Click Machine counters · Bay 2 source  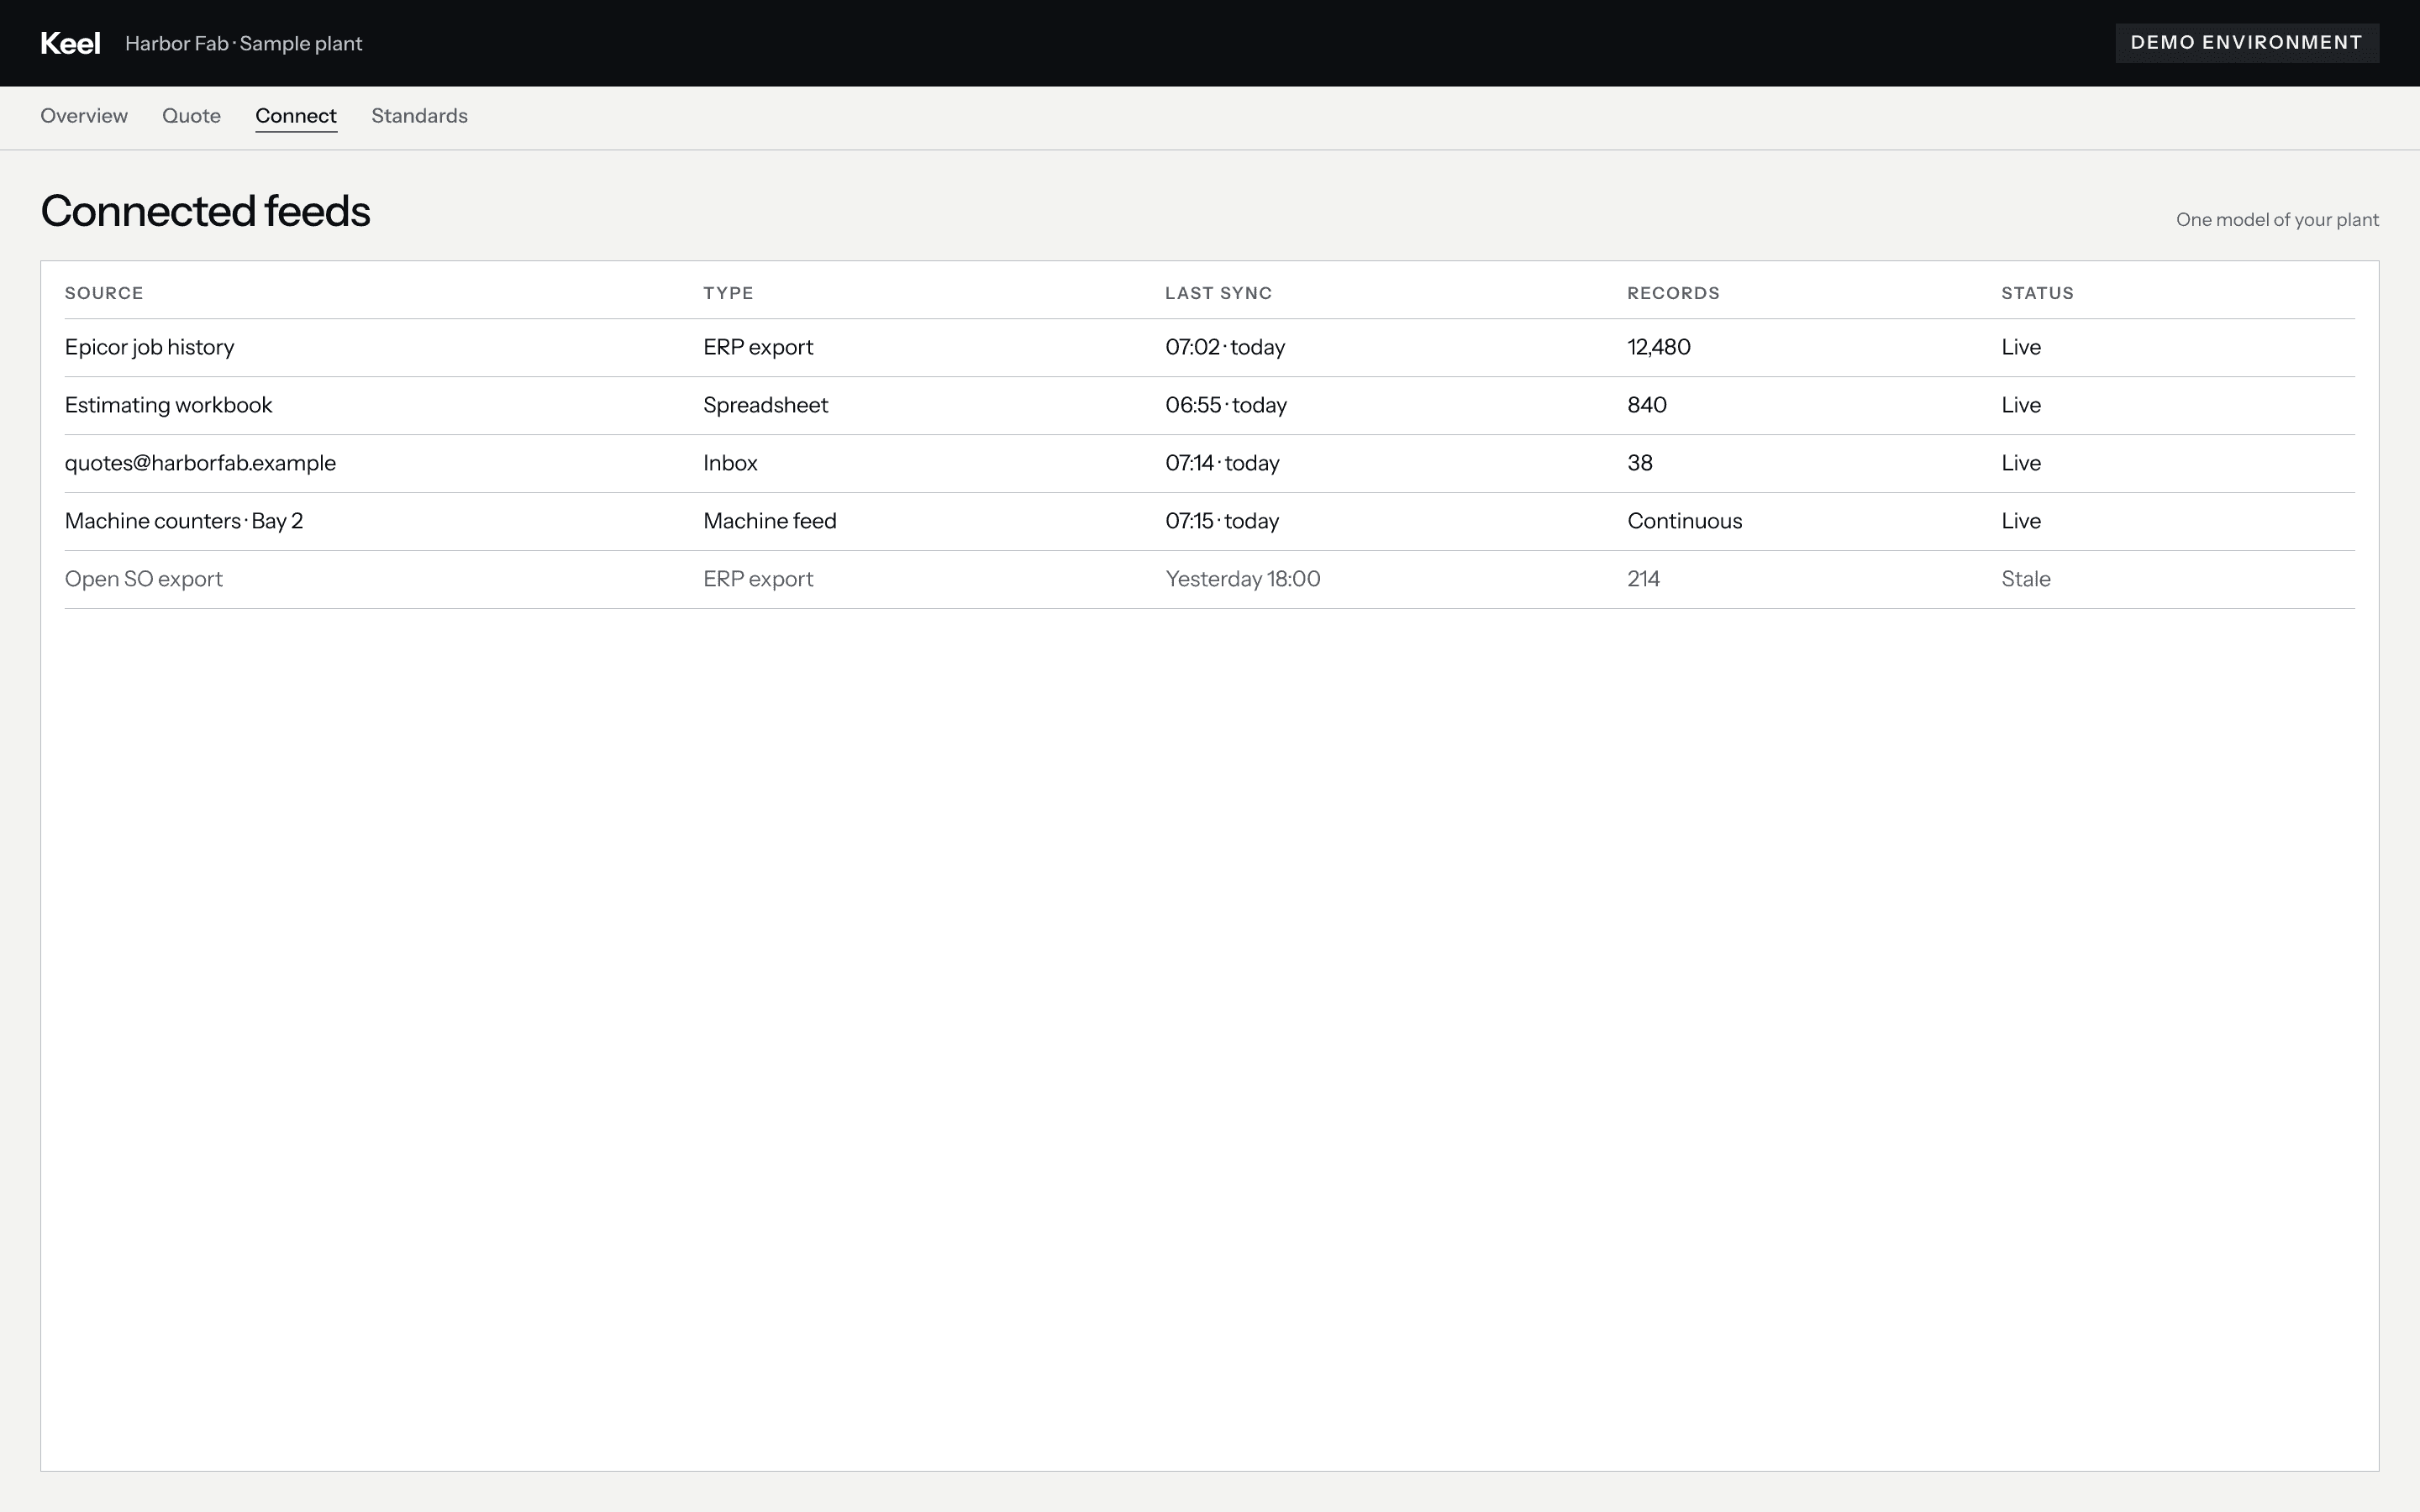[184, 521]
